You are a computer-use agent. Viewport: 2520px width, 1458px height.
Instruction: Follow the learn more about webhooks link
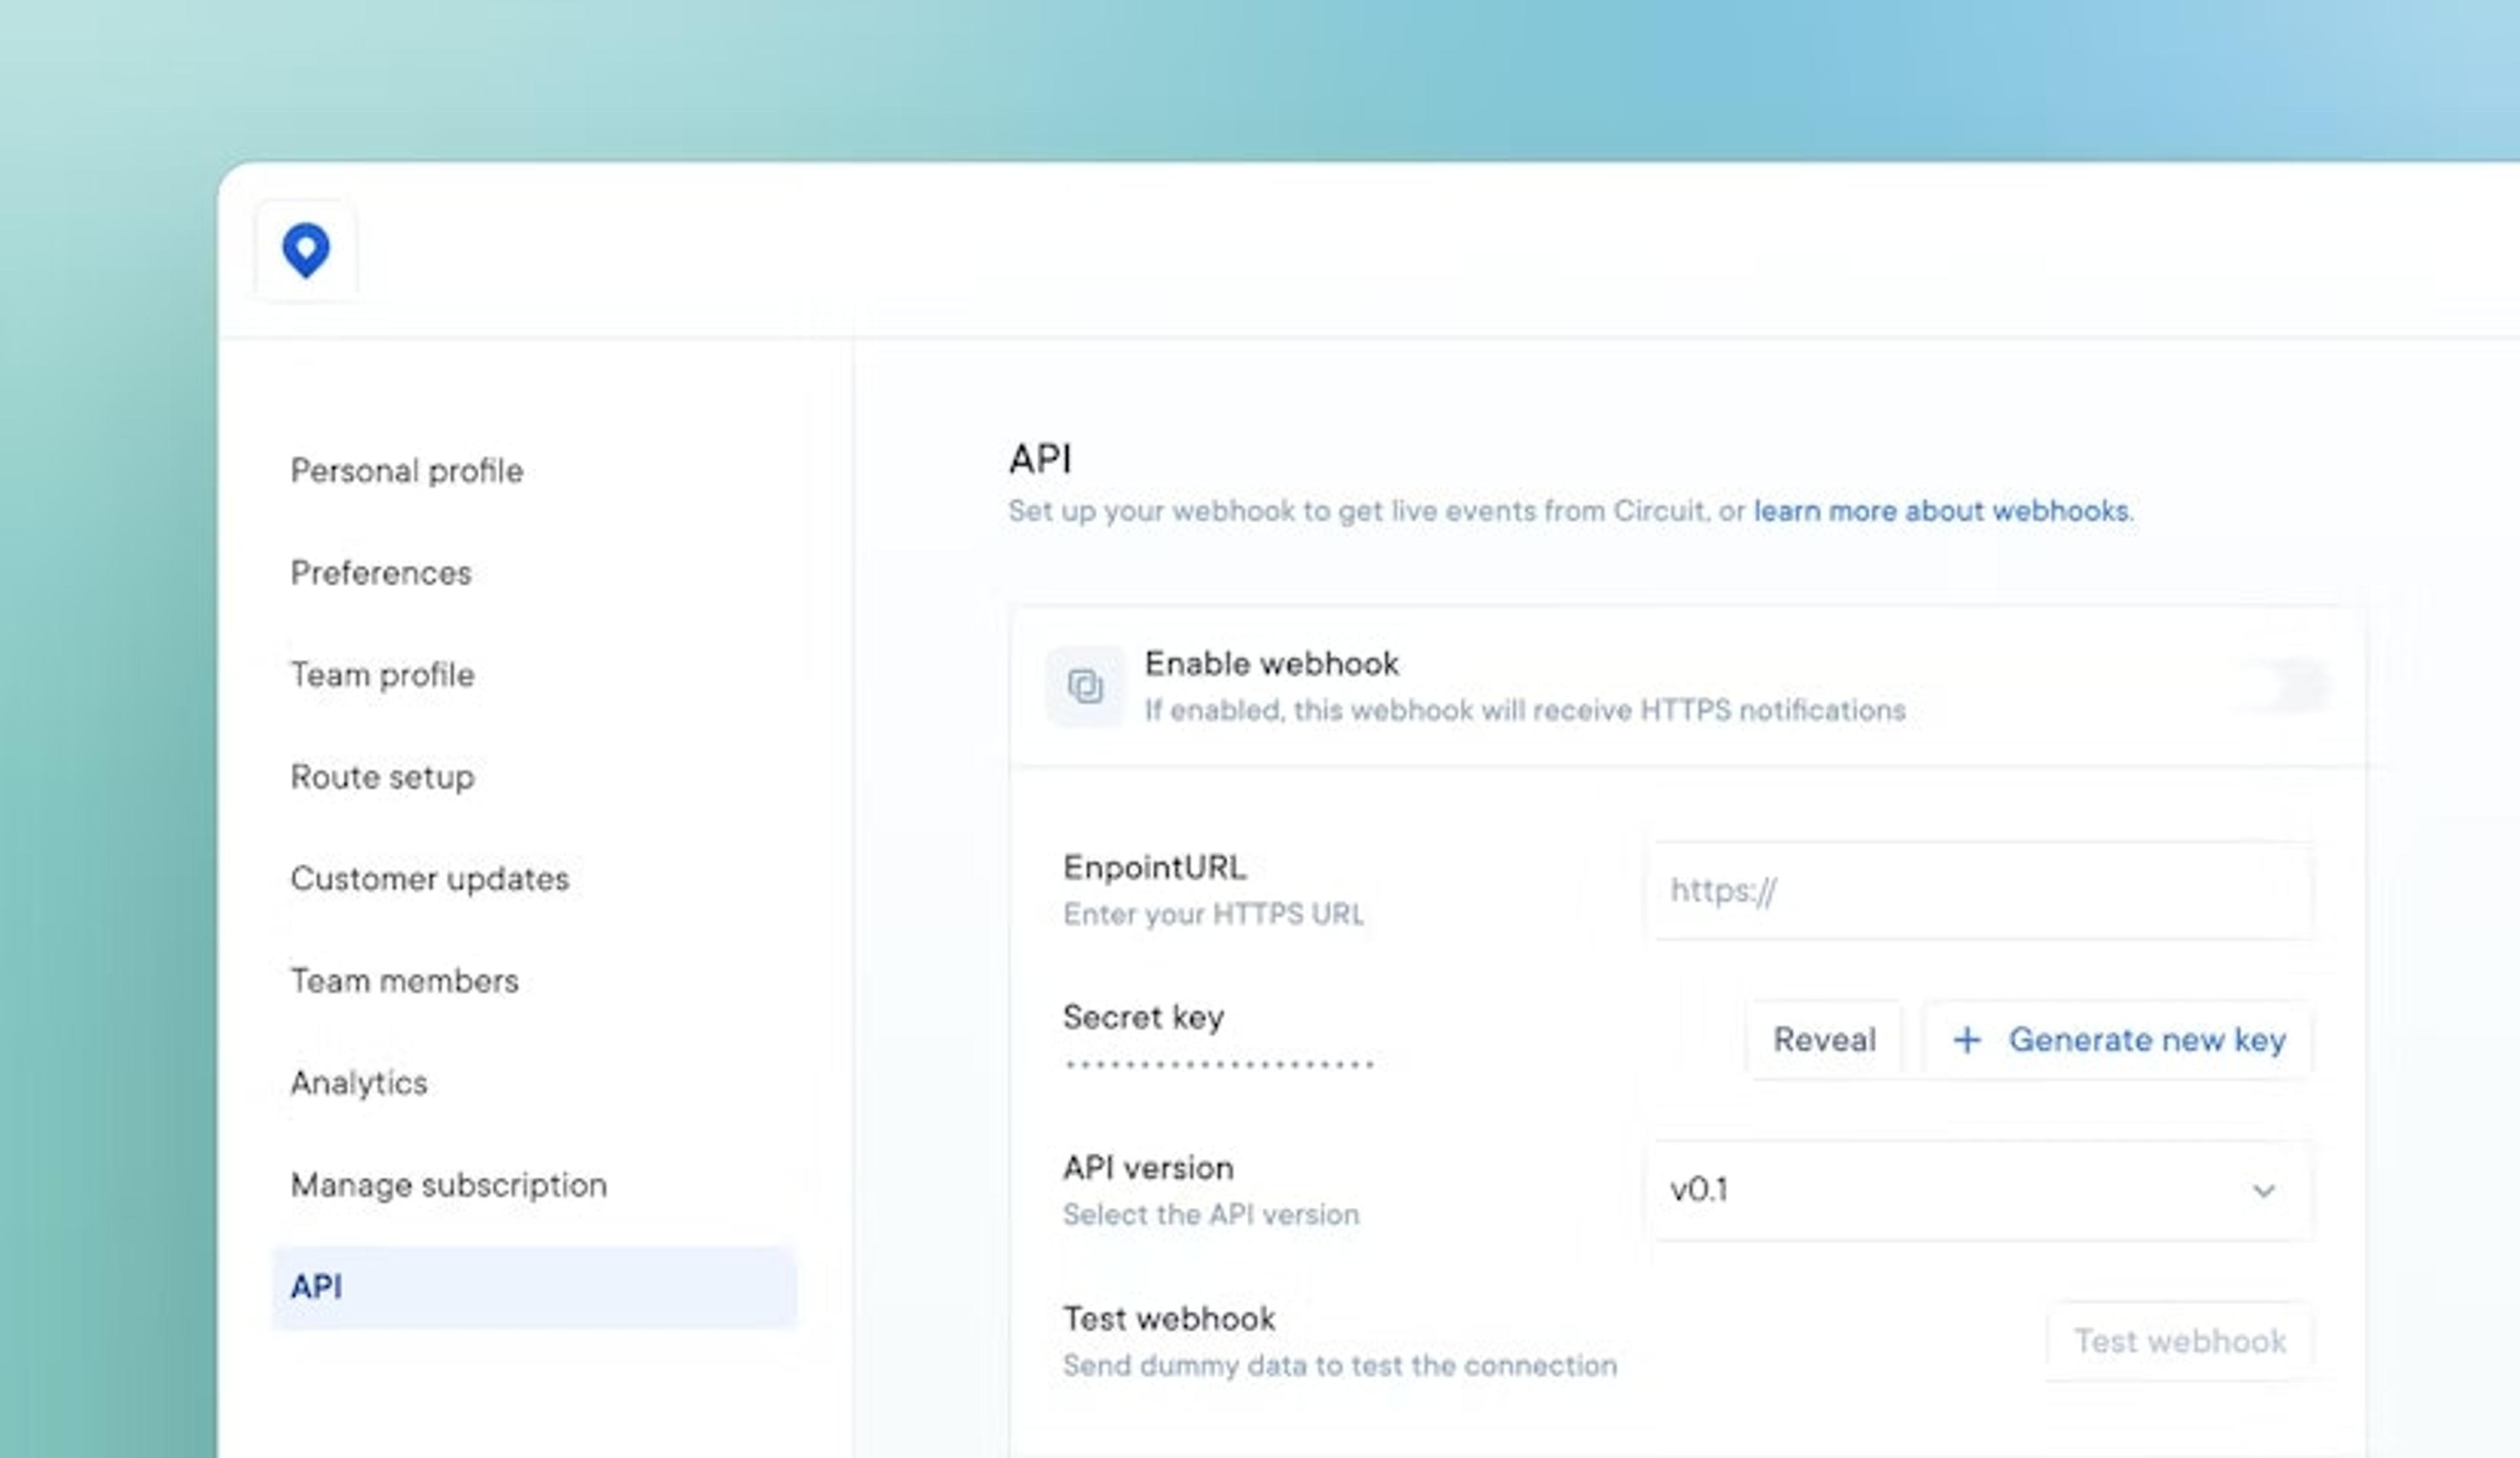[x=1940, y=511]
